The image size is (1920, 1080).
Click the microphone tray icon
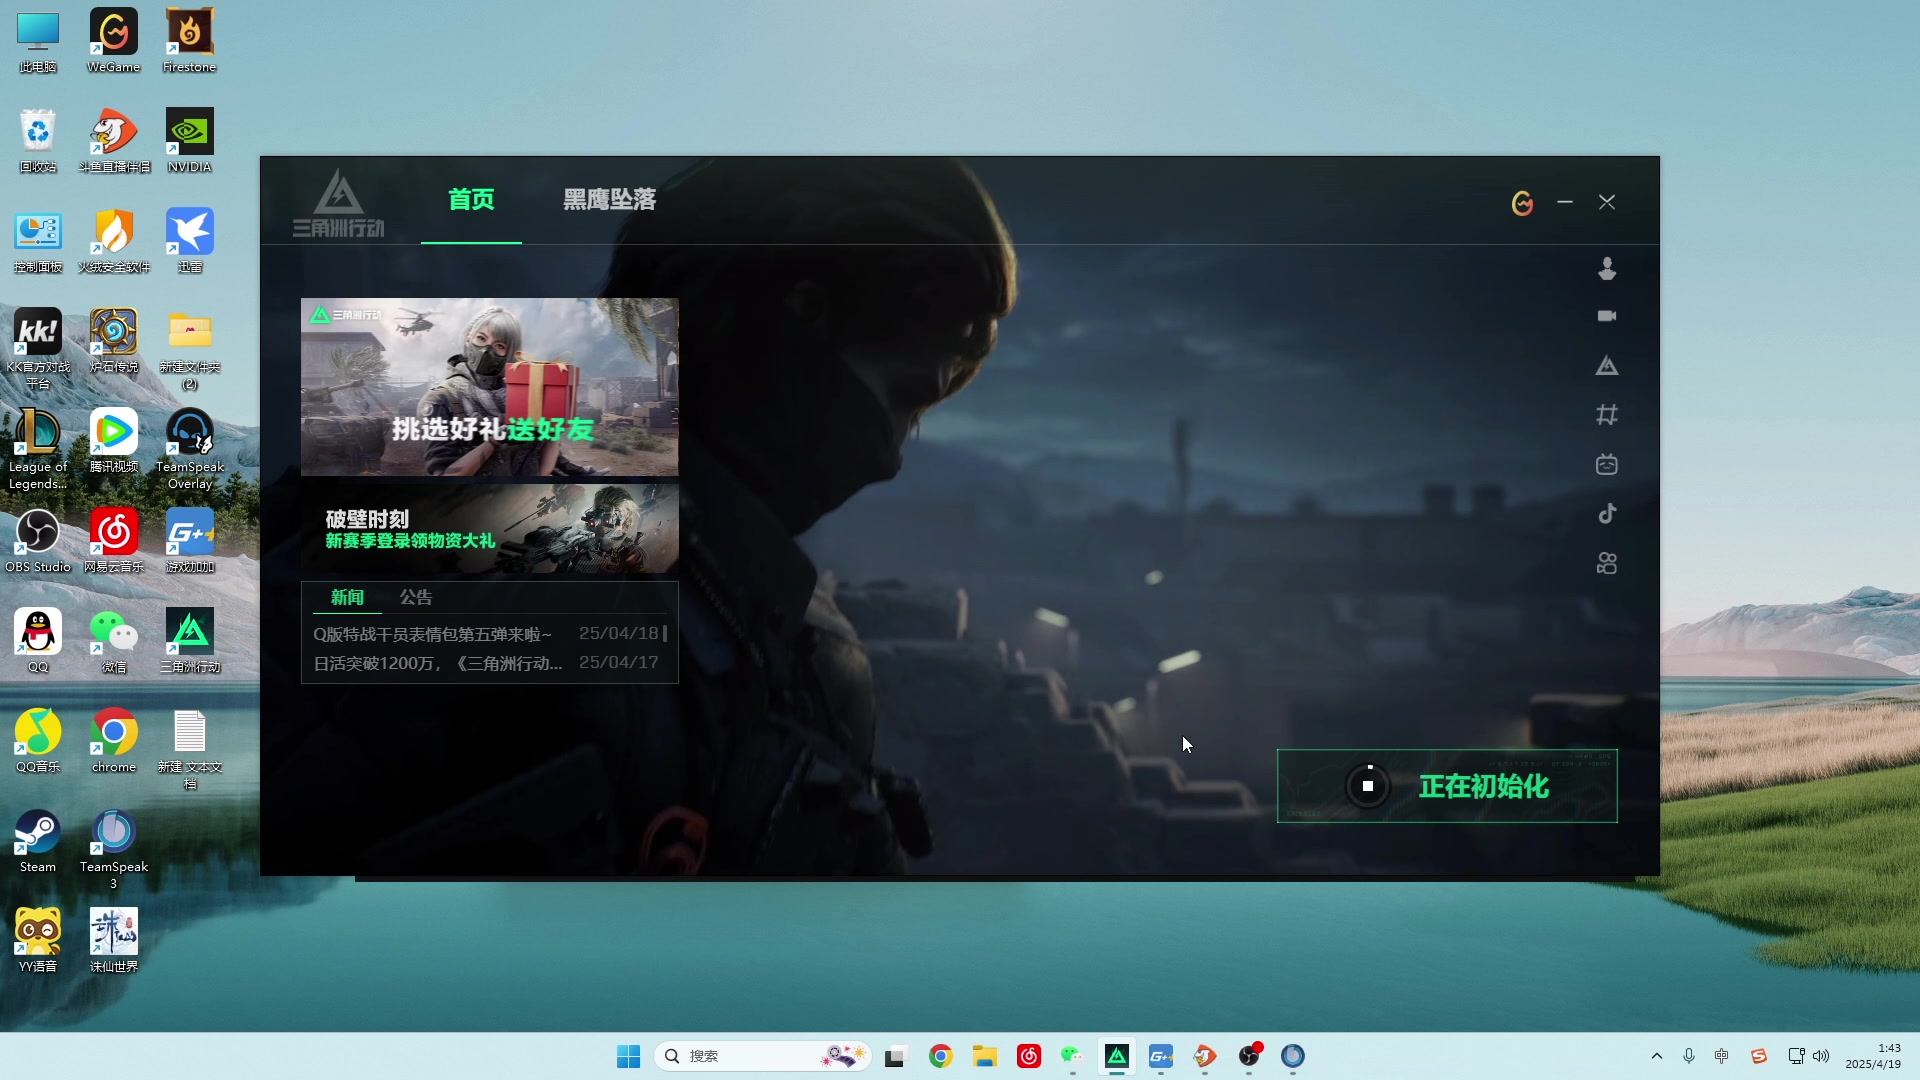[1689, 1056]
